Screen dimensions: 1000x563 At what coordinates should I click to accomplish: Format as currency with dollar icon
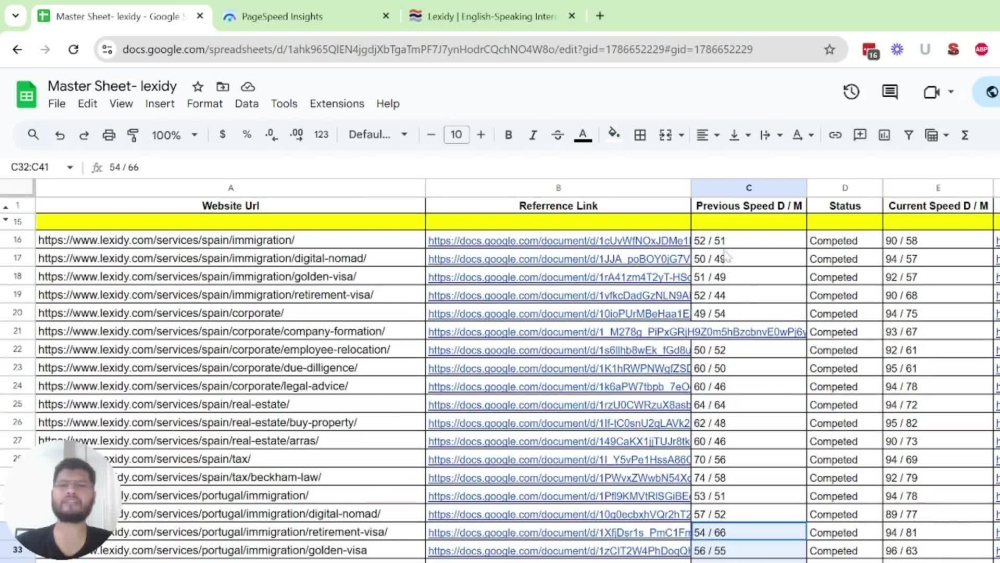[x=222, y=135]
